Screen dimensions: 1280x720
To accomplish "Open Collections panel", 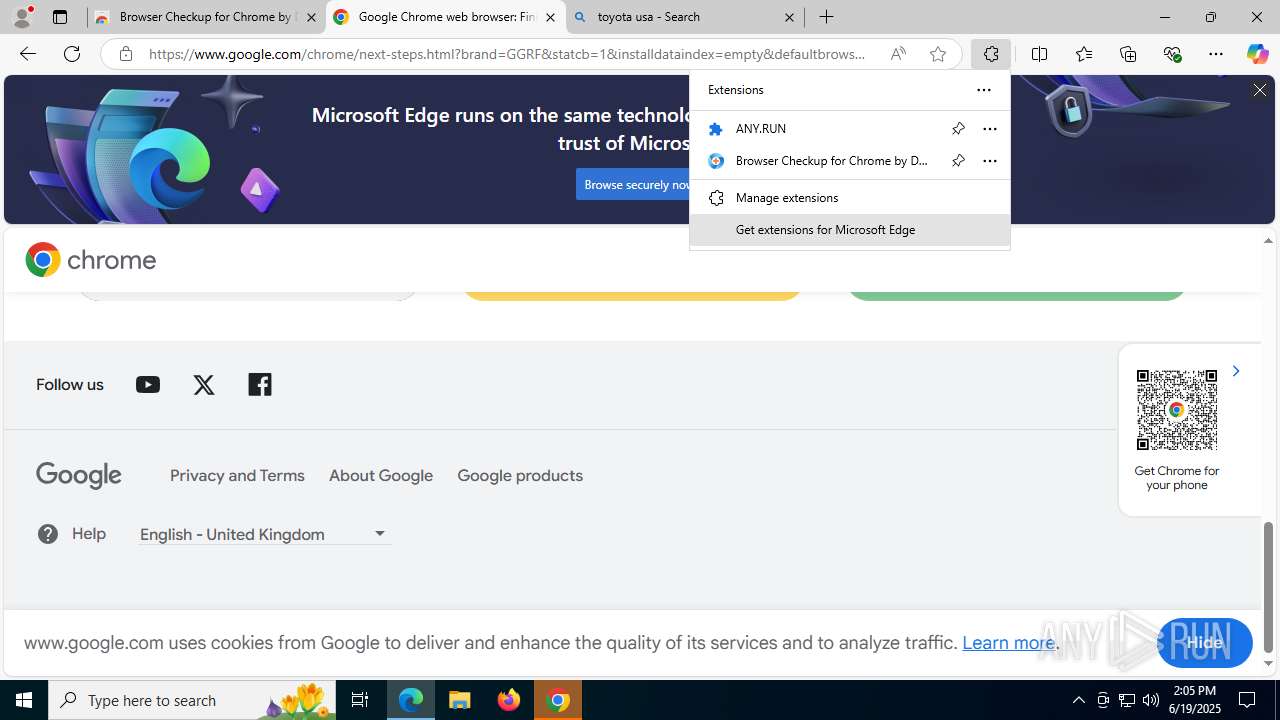I will tap(1127, 54).
